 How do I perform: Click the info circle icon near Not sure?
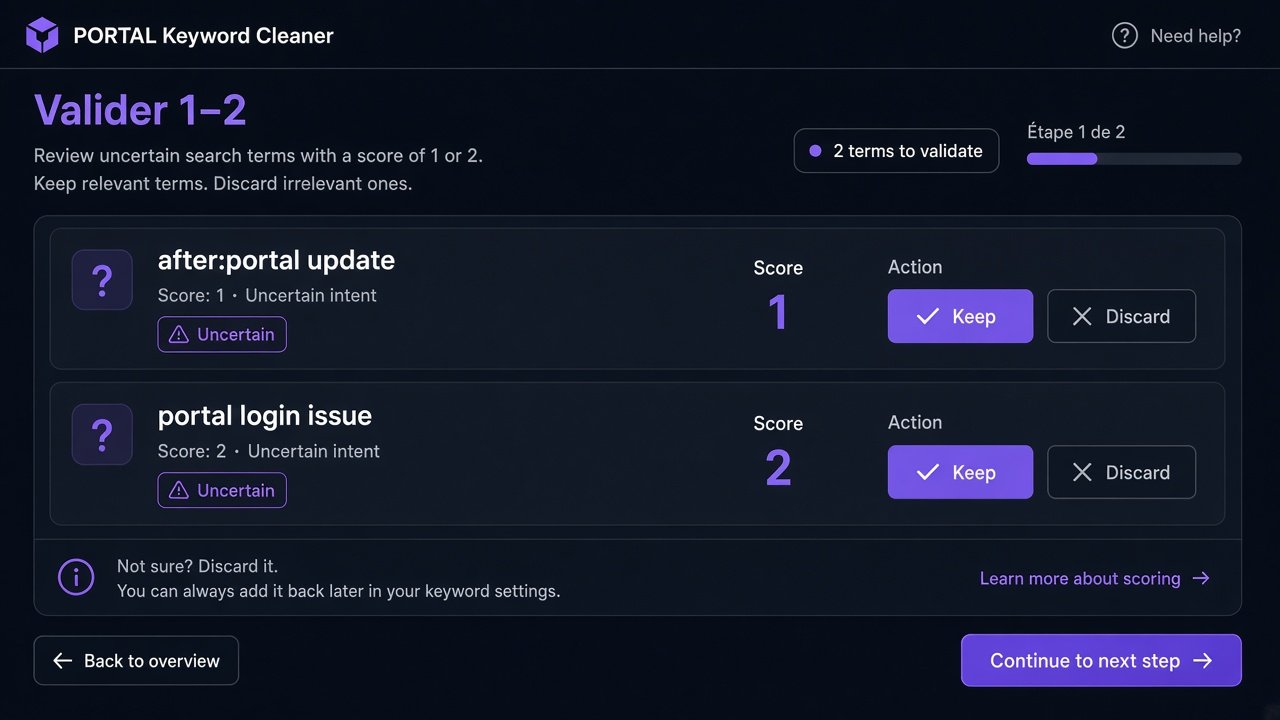click(76, 577)
